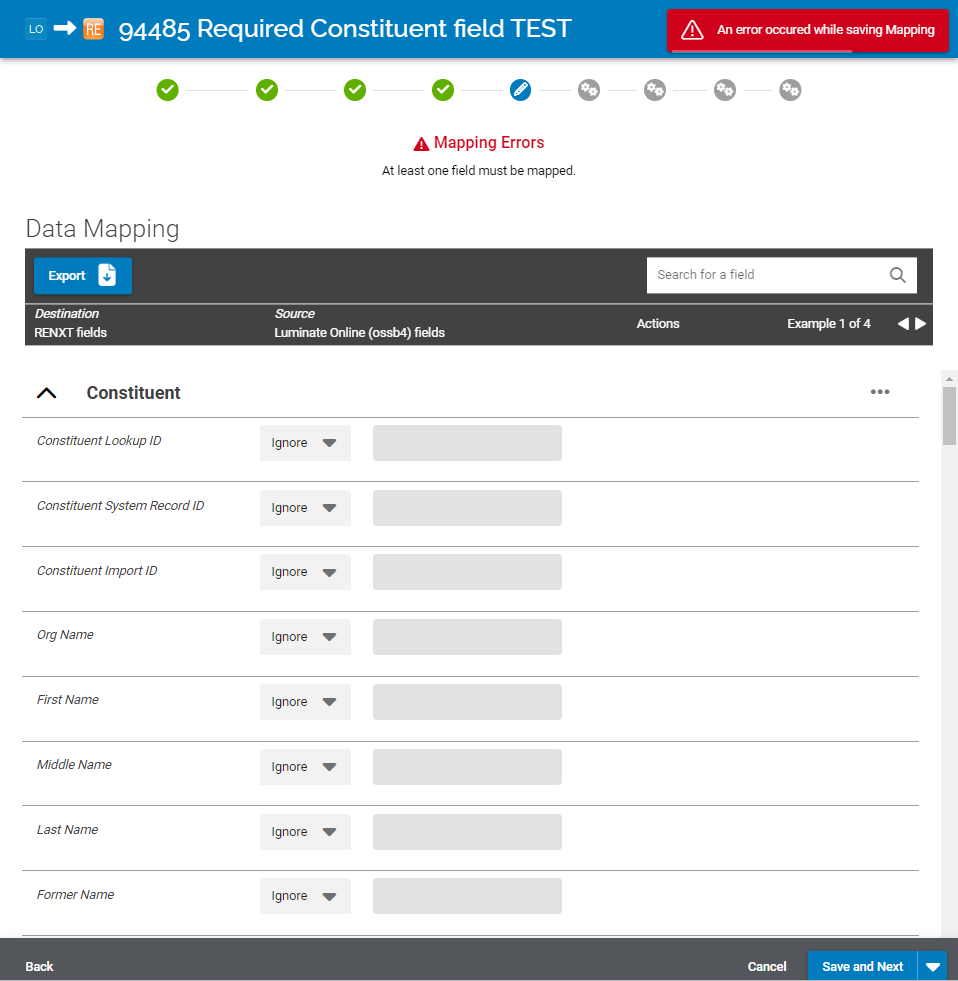Click the current step pencil icon
Screen dimensions: 958x981
(520, 90)
